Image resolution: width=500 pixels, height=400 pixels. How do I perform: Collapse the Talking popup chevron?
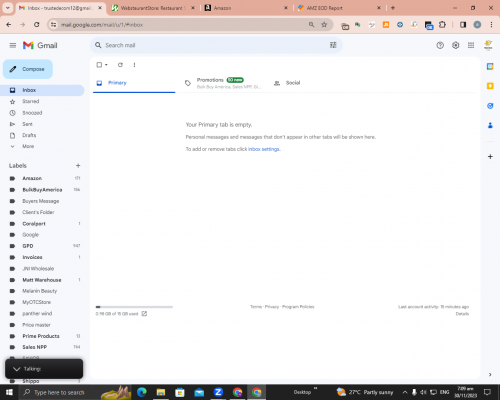pyautogui.click(x=17, y=369)
